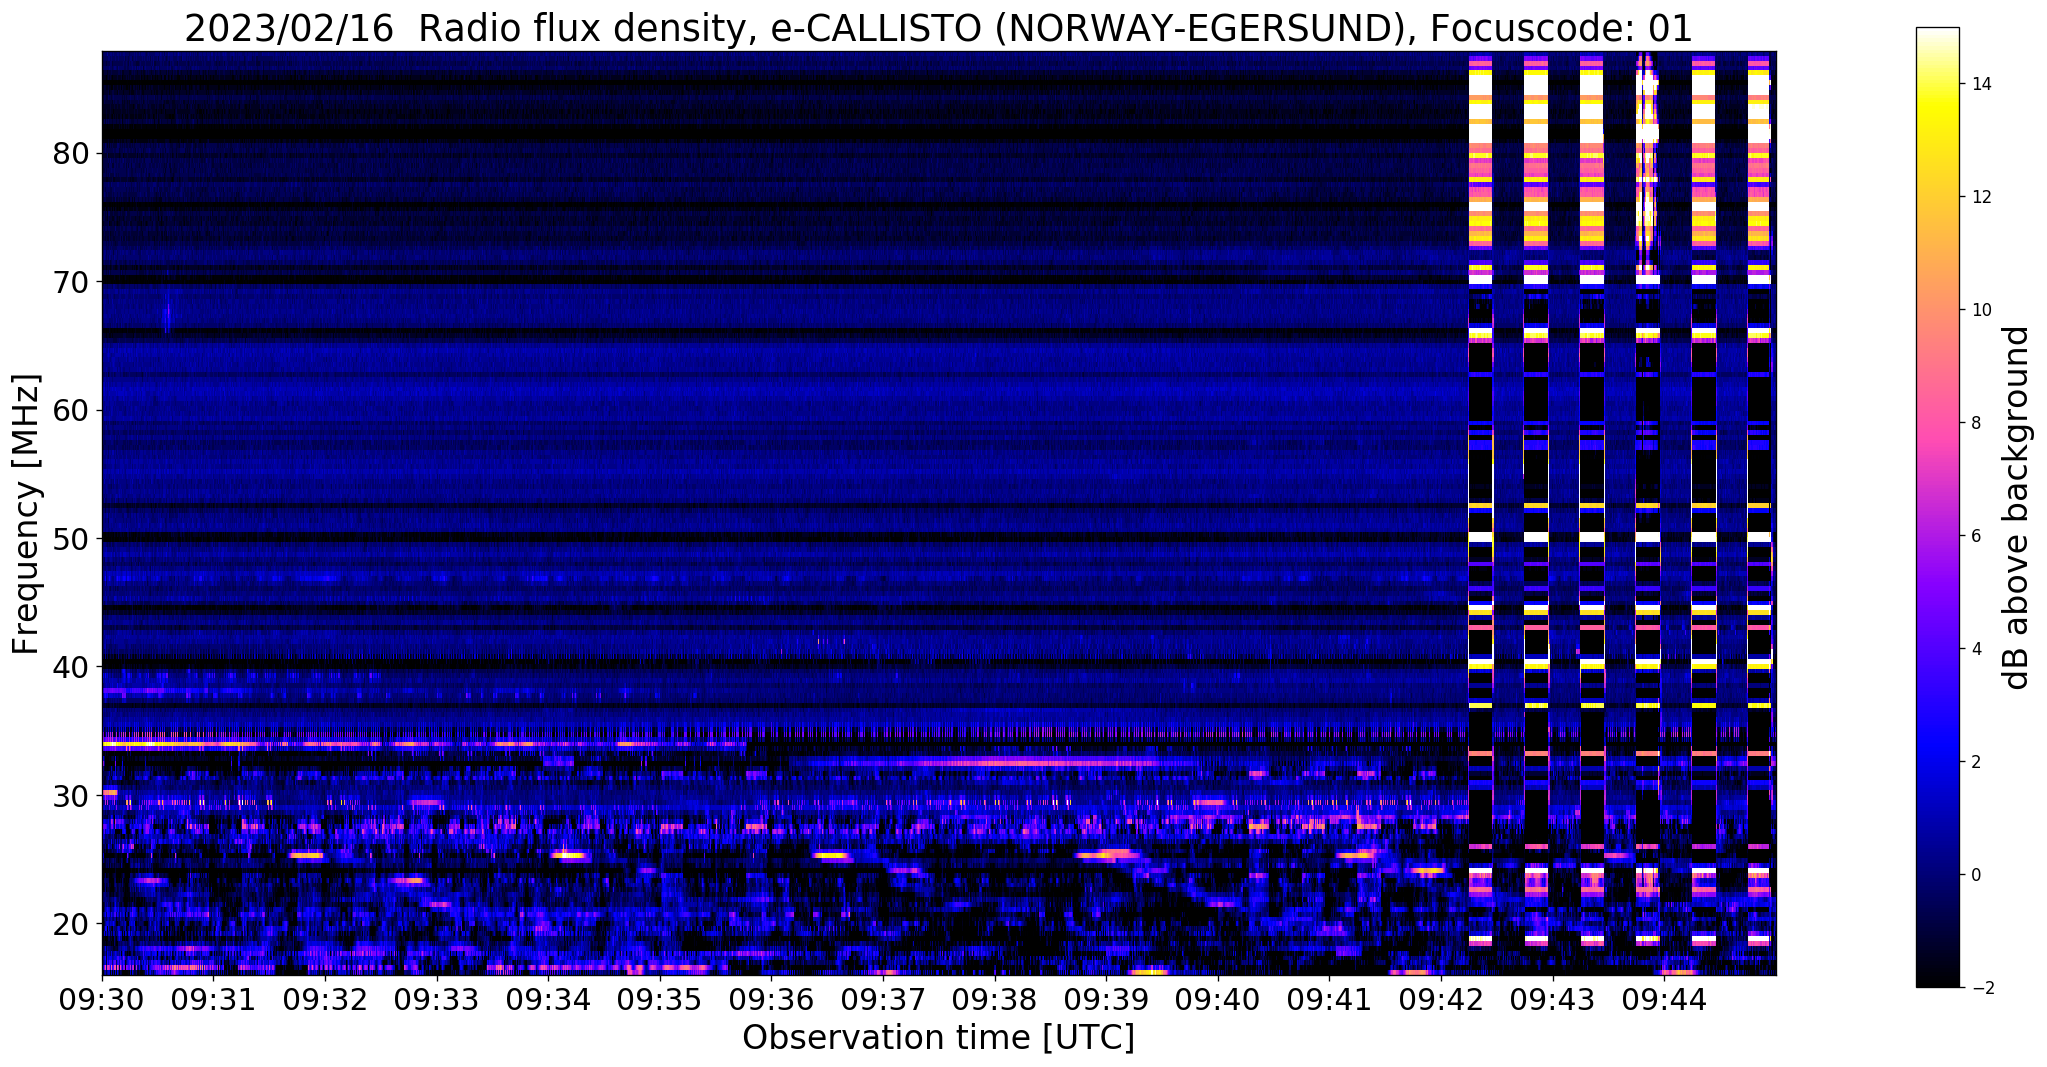Click the 09:36 time tick label
Viewport: 2047px width, 1067px height.
coord(771,1000)
